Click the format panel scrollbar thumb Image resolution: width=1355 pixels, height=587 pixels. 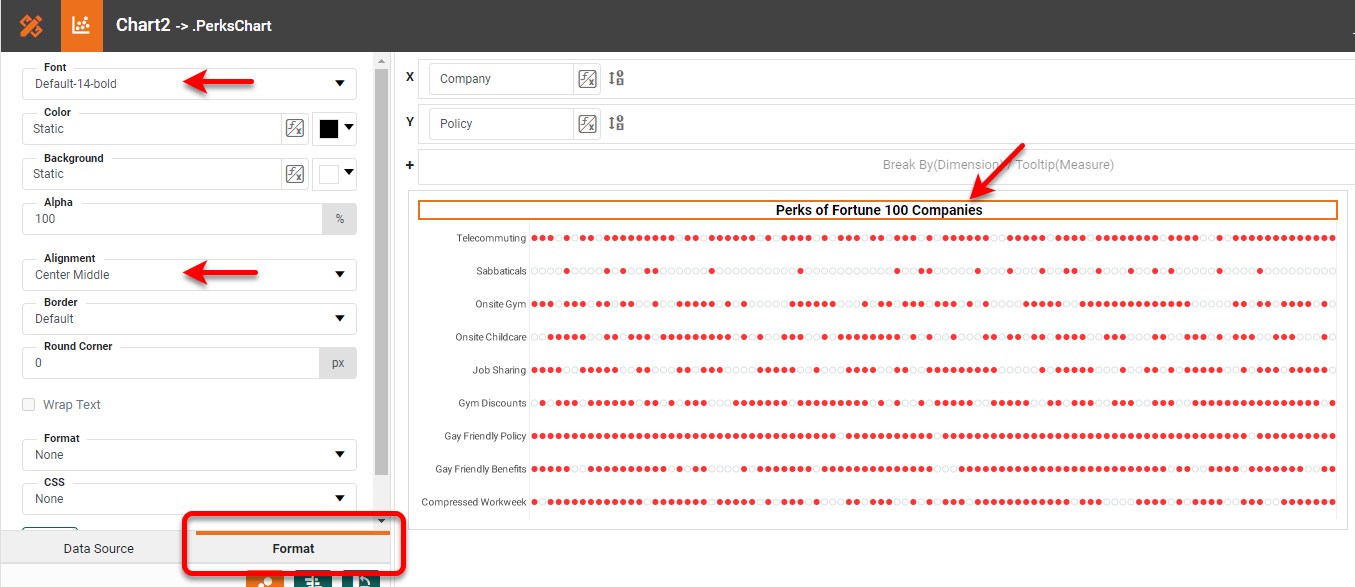point(381,270)
